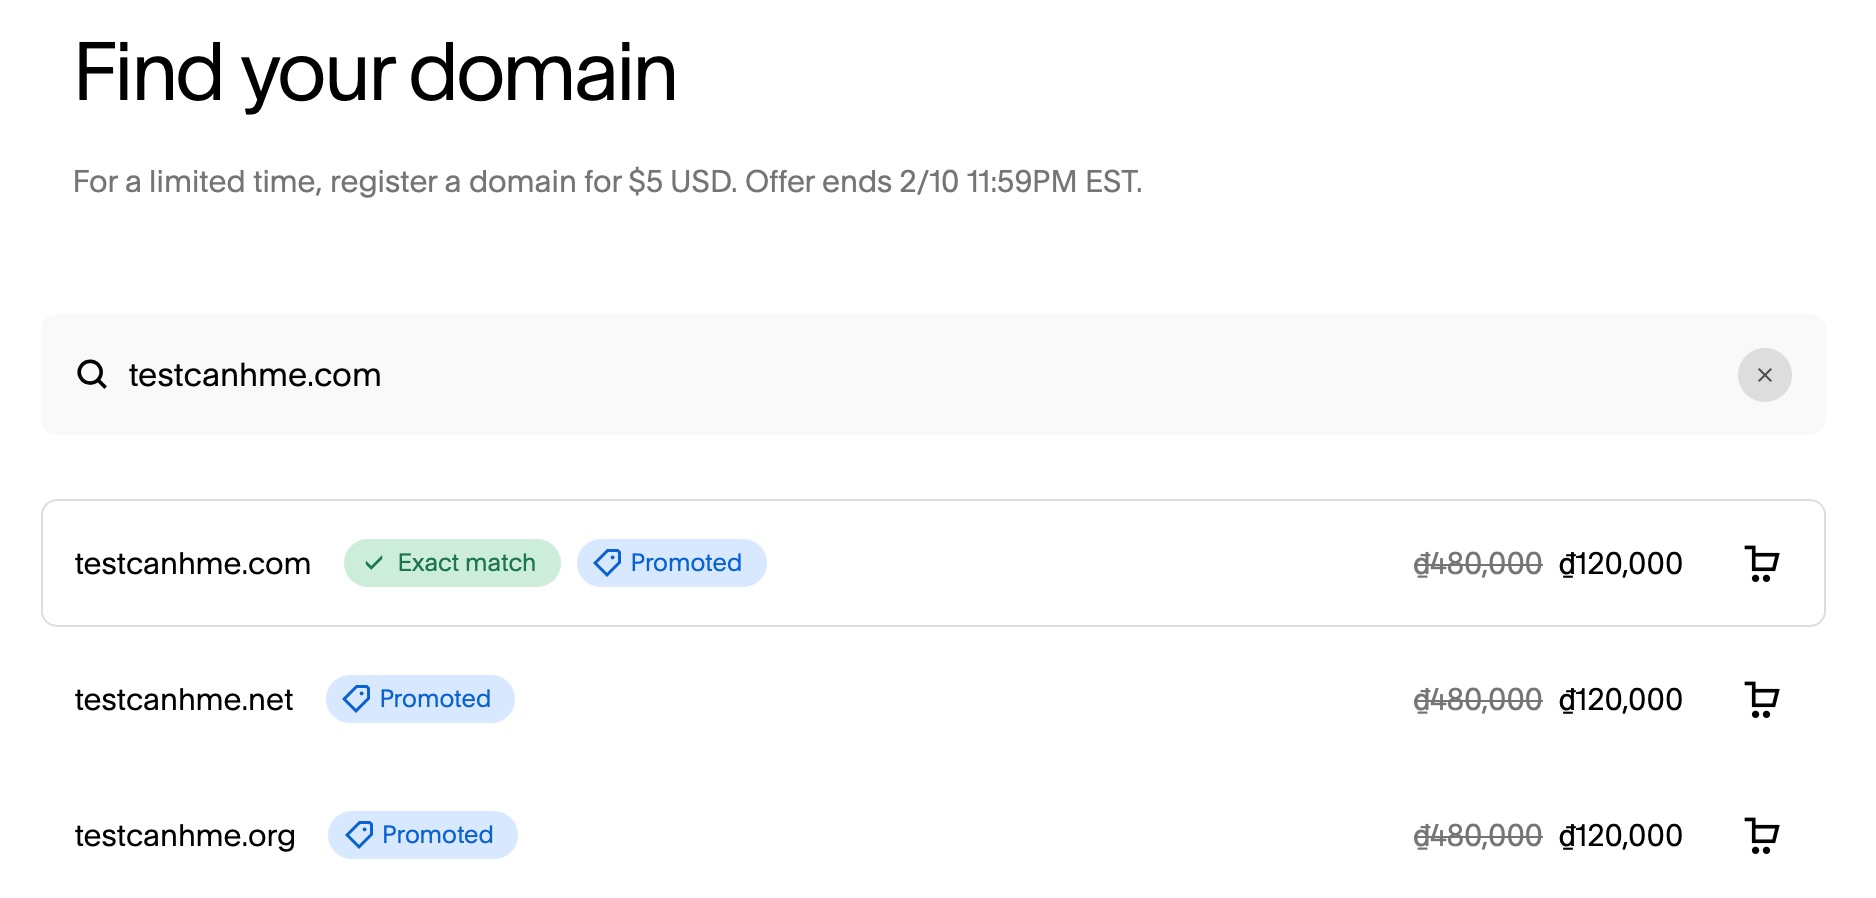Click the Promoted tag on testcanhme.com
1876x898 pixels.
tap(671, 563)
